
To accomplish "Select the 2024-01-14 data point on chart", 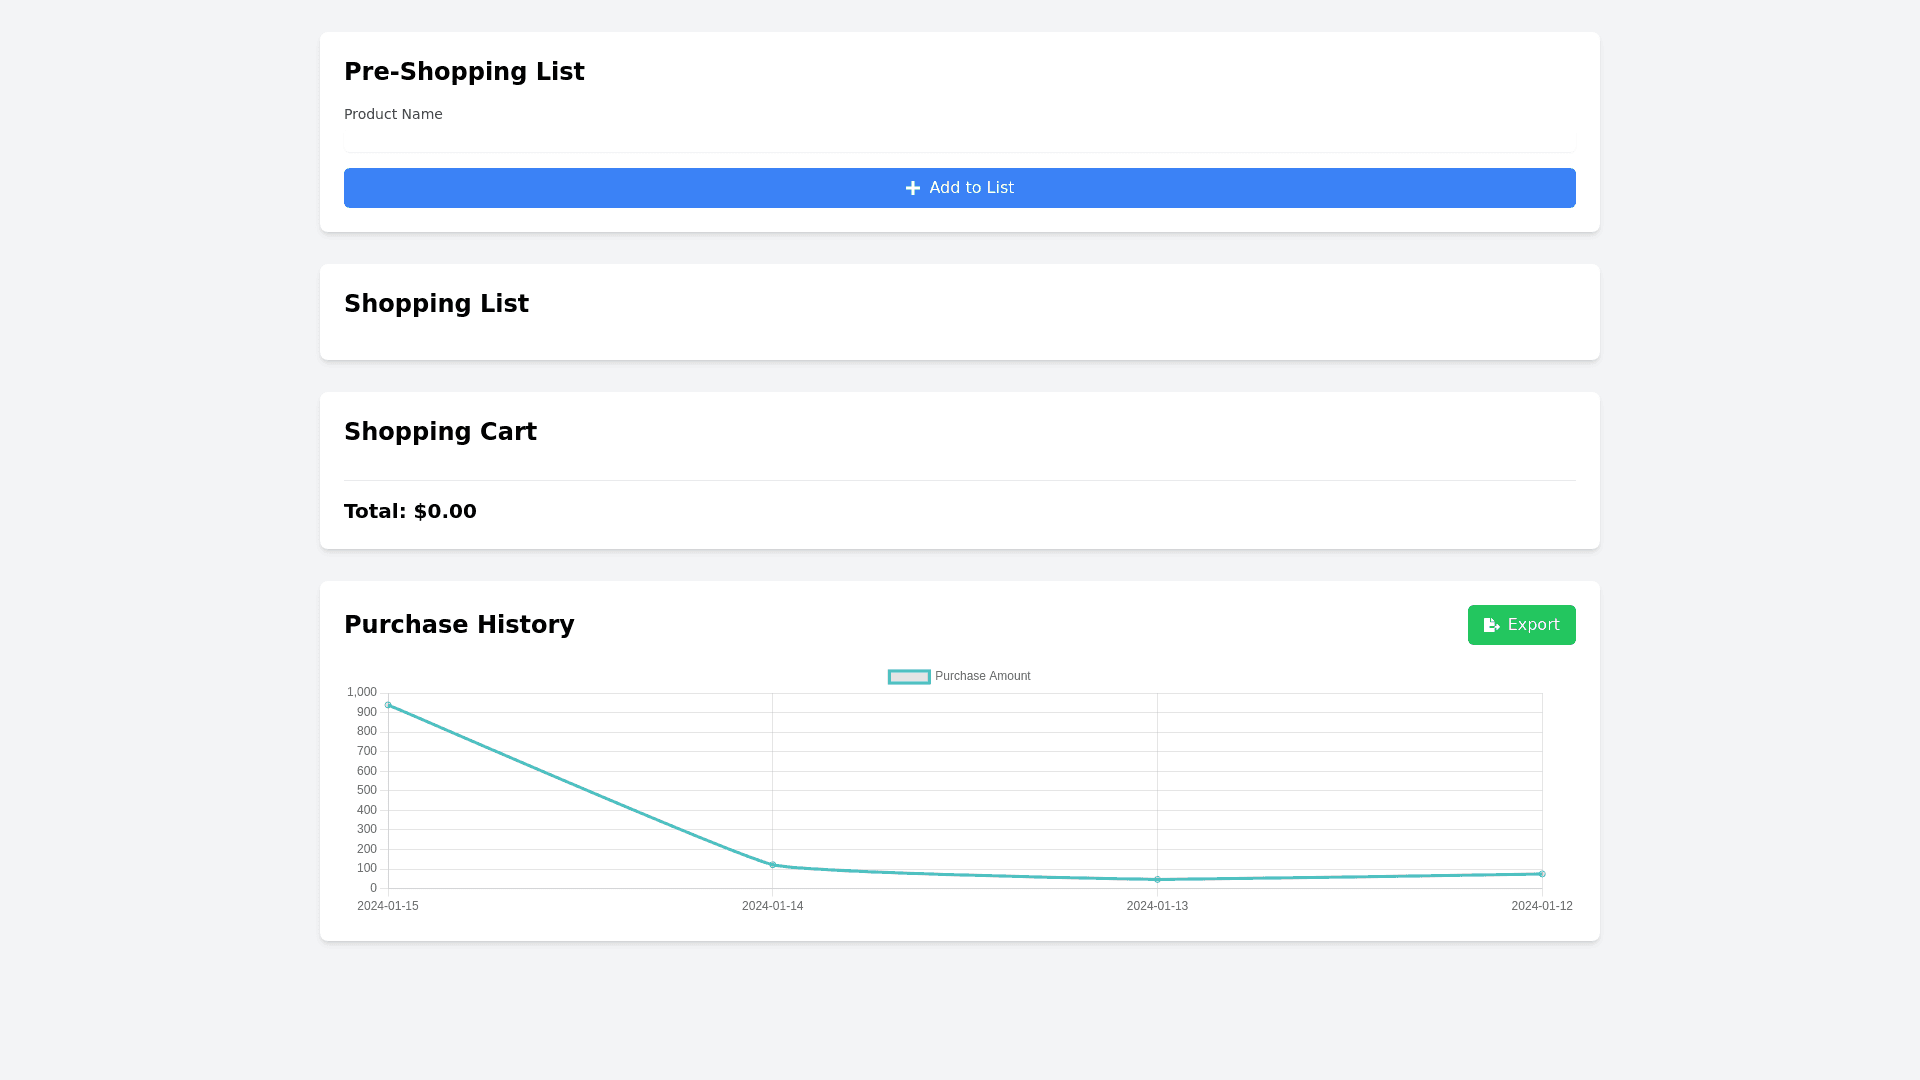I will pyautogui.click(x=773, y=865).
